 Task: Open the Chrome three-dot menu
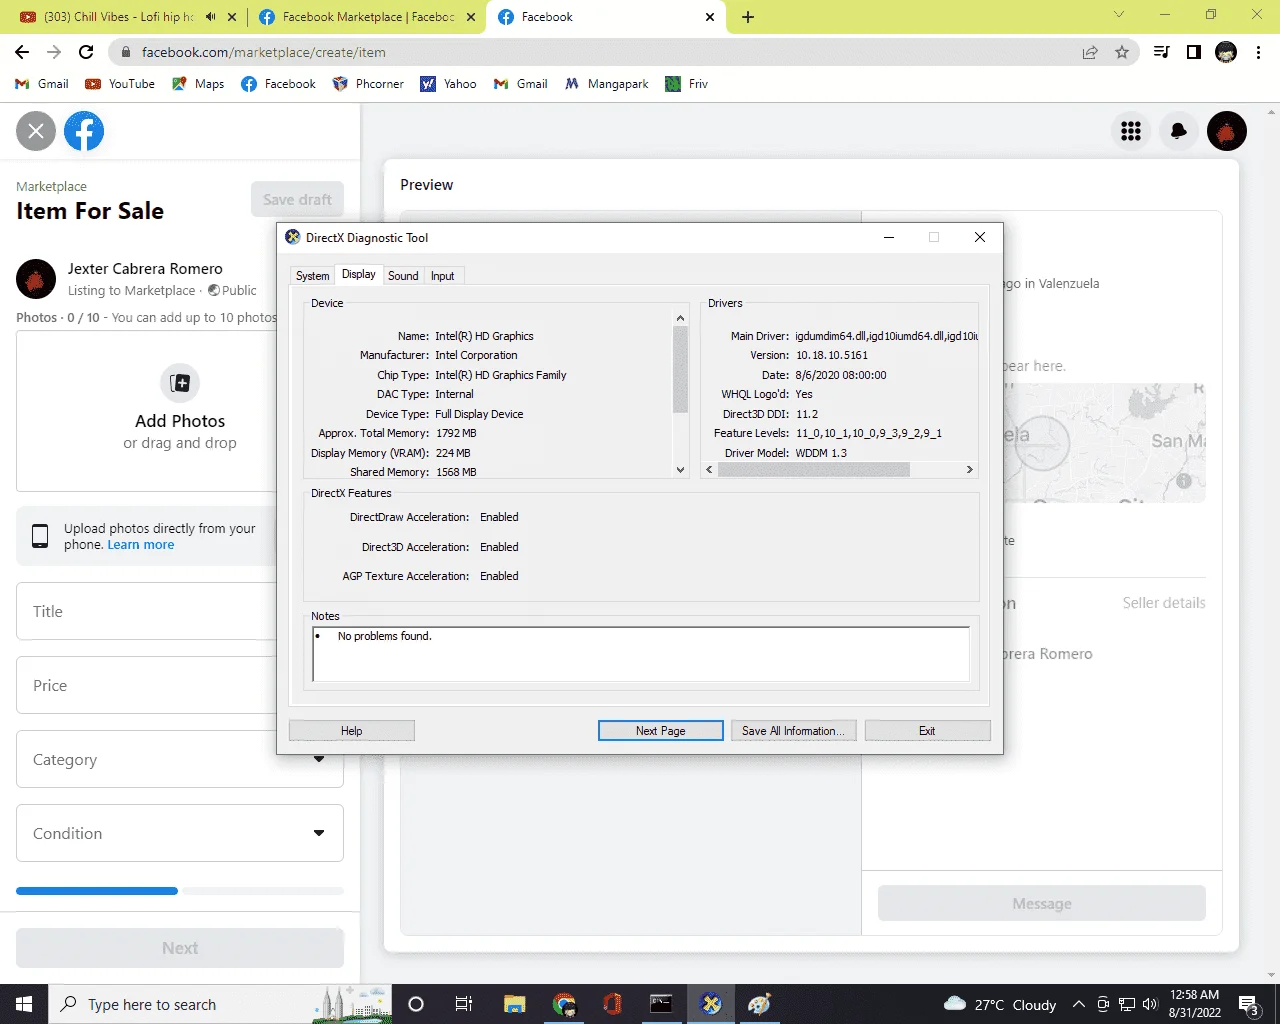[x=1259, y=52]
